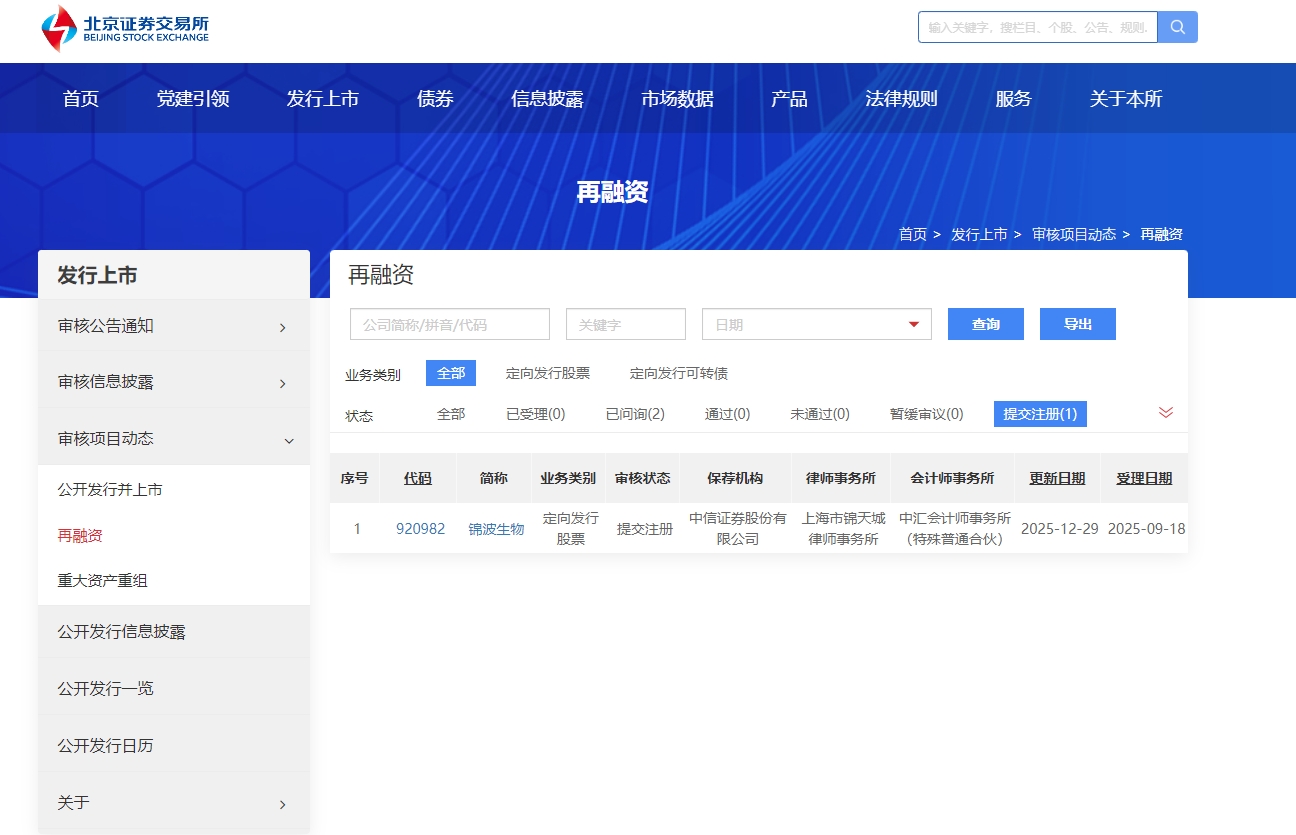Open stock code 920982 link
Screen dimensions: 1296x835
click(x=420, y=529)
